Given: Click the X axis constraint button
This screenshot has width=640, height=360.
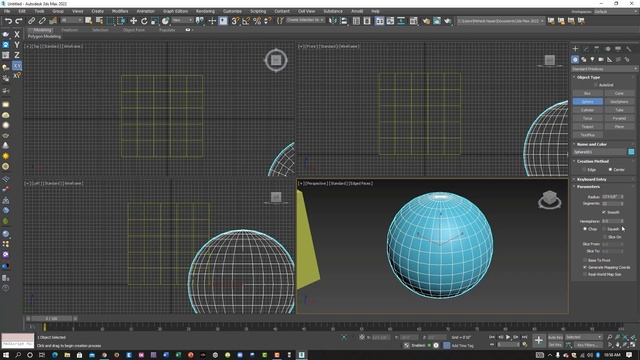Looking at the screenshot, I should [x=17, y=34].
